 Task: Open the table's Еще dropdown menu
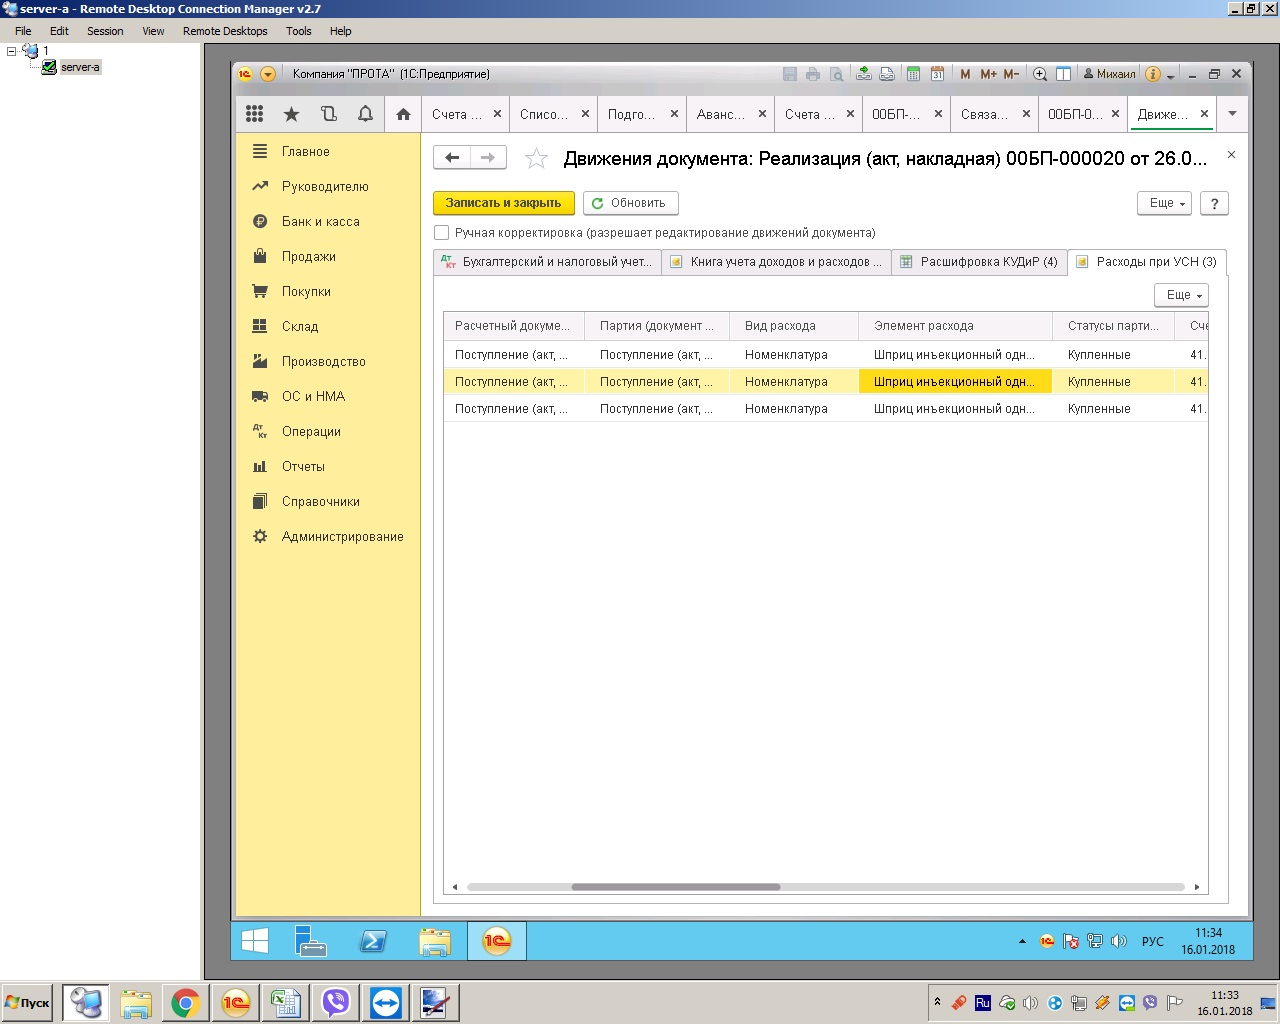click(x=1181, y=295)
